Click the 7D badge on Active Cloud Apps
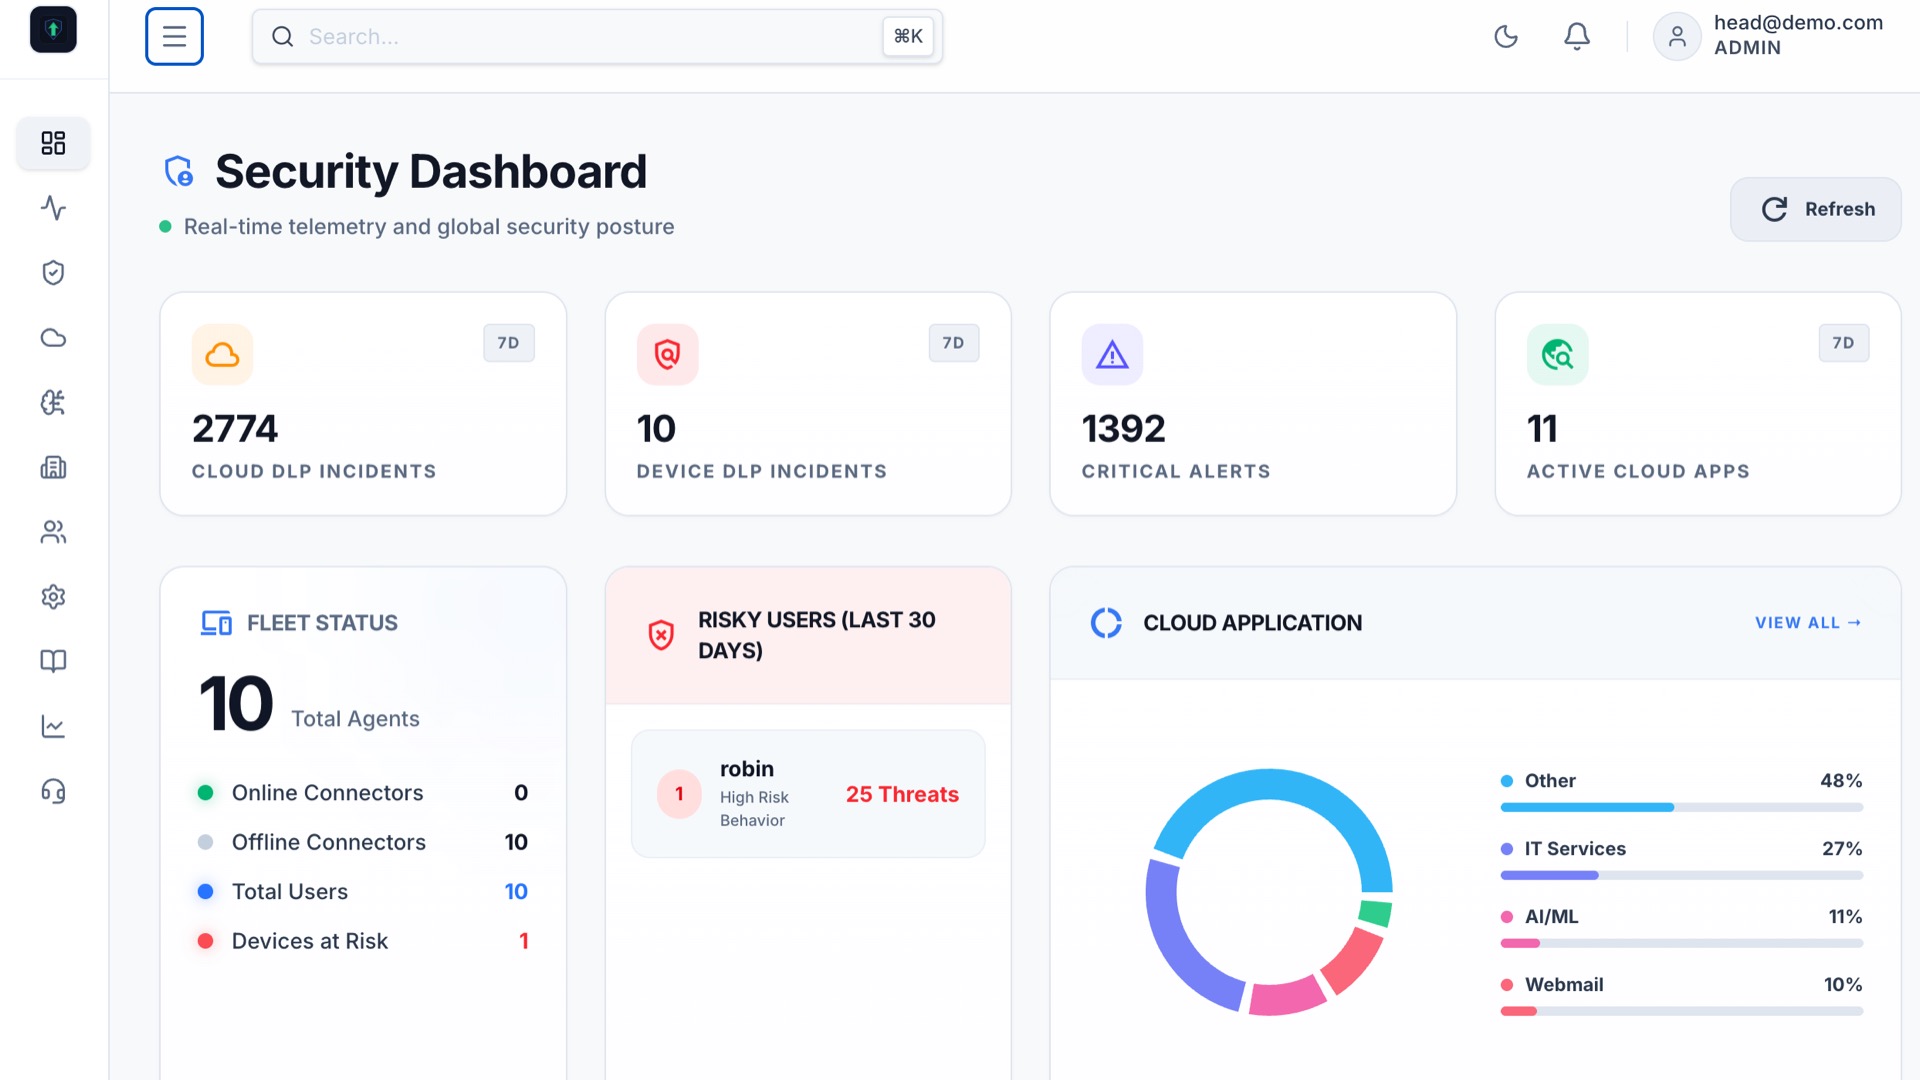 click(x=1843, y=343)
